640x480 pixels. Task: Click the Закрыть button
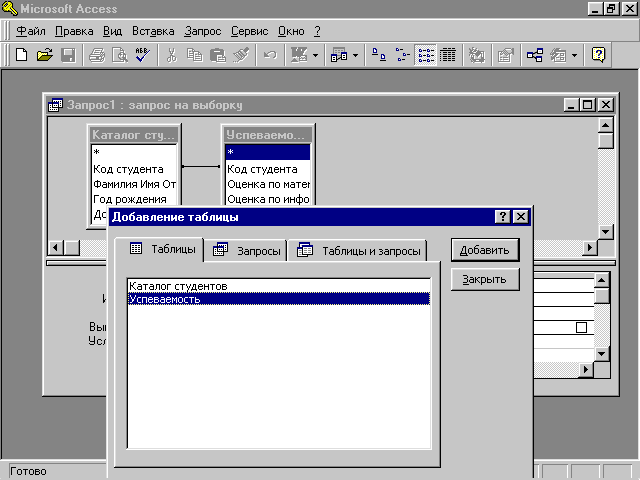pos(485,280)
